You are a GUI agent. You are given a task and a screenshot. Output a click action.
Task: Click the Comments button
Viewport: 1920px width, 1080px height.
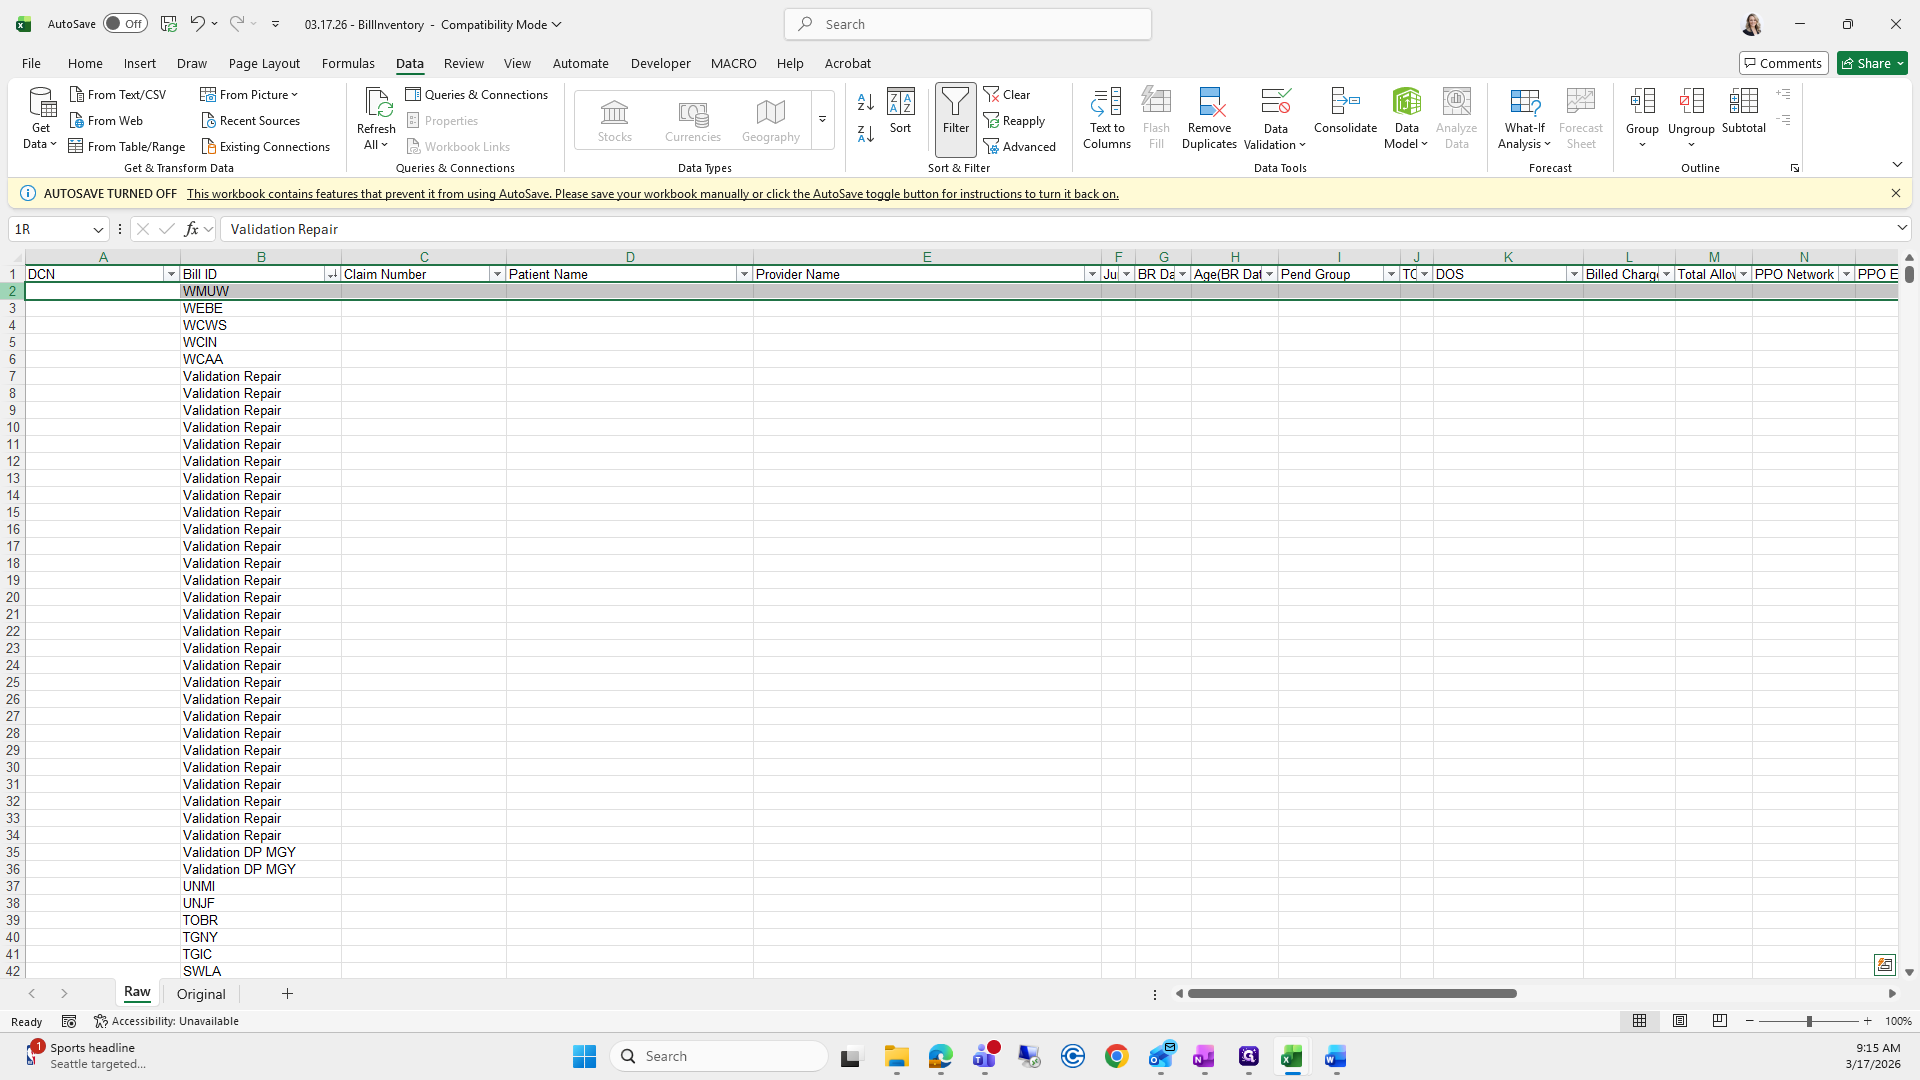1782,63
